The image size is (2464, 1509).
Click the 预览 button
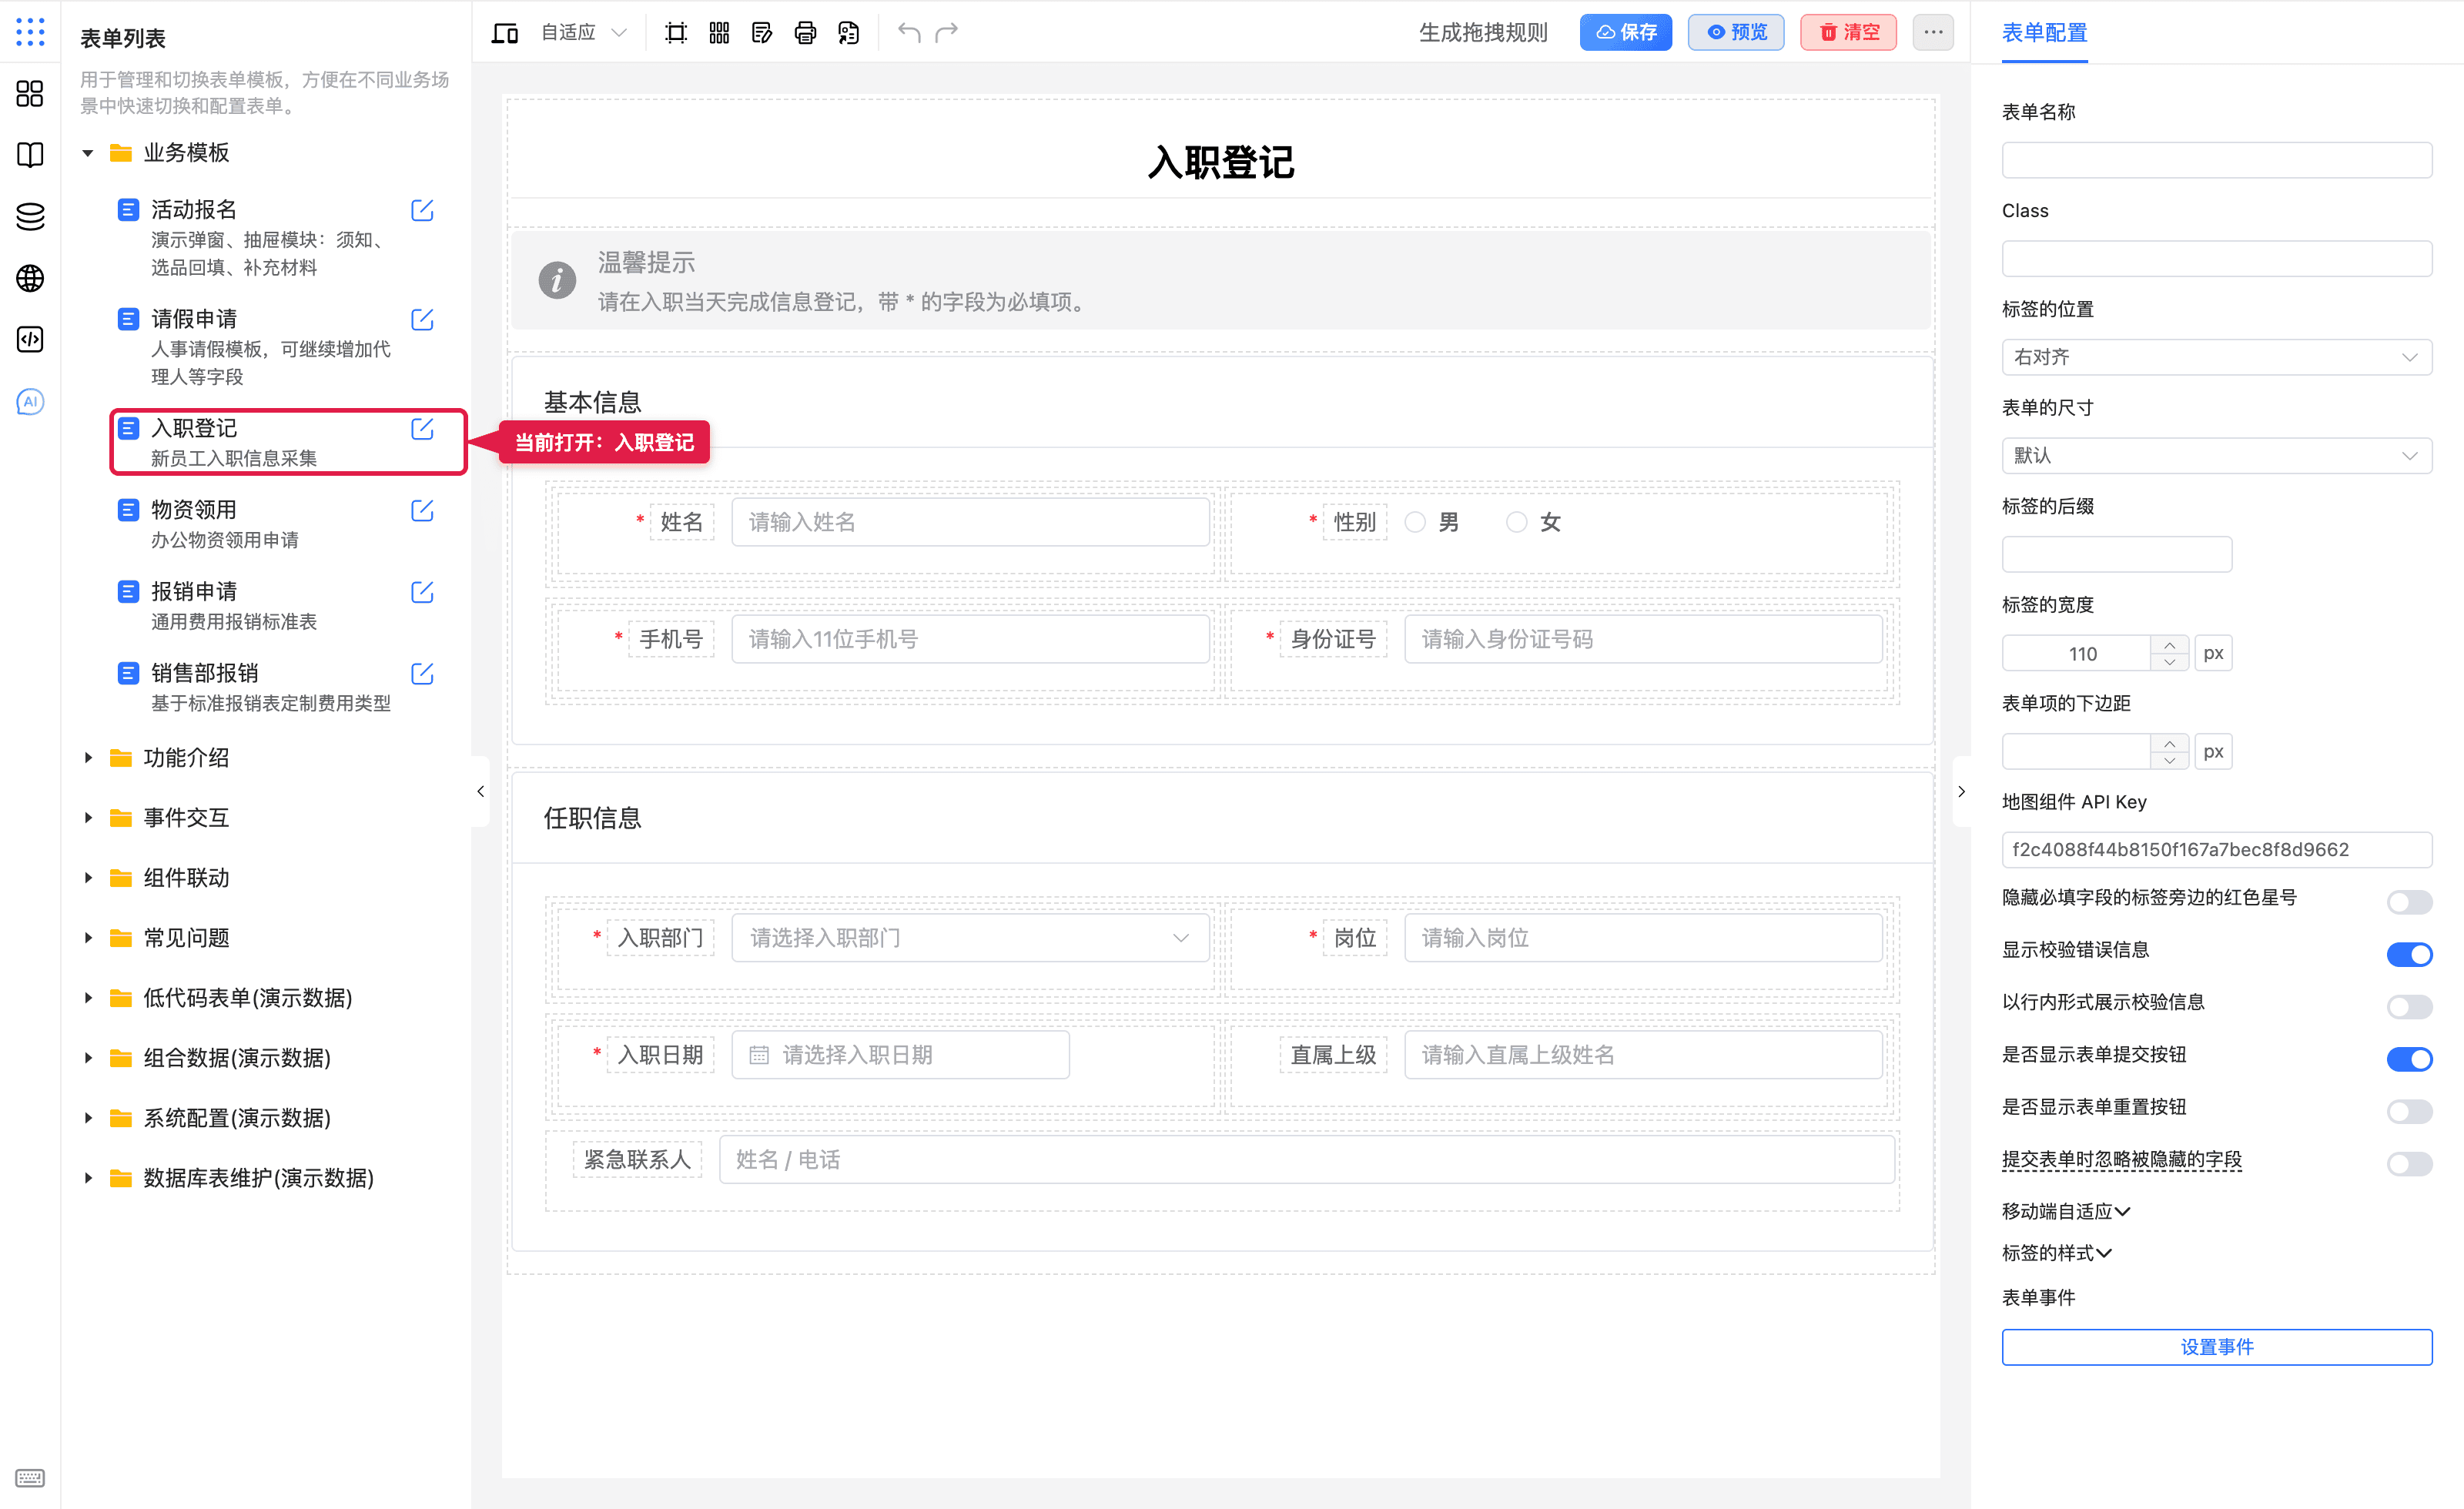[1736, 32]
